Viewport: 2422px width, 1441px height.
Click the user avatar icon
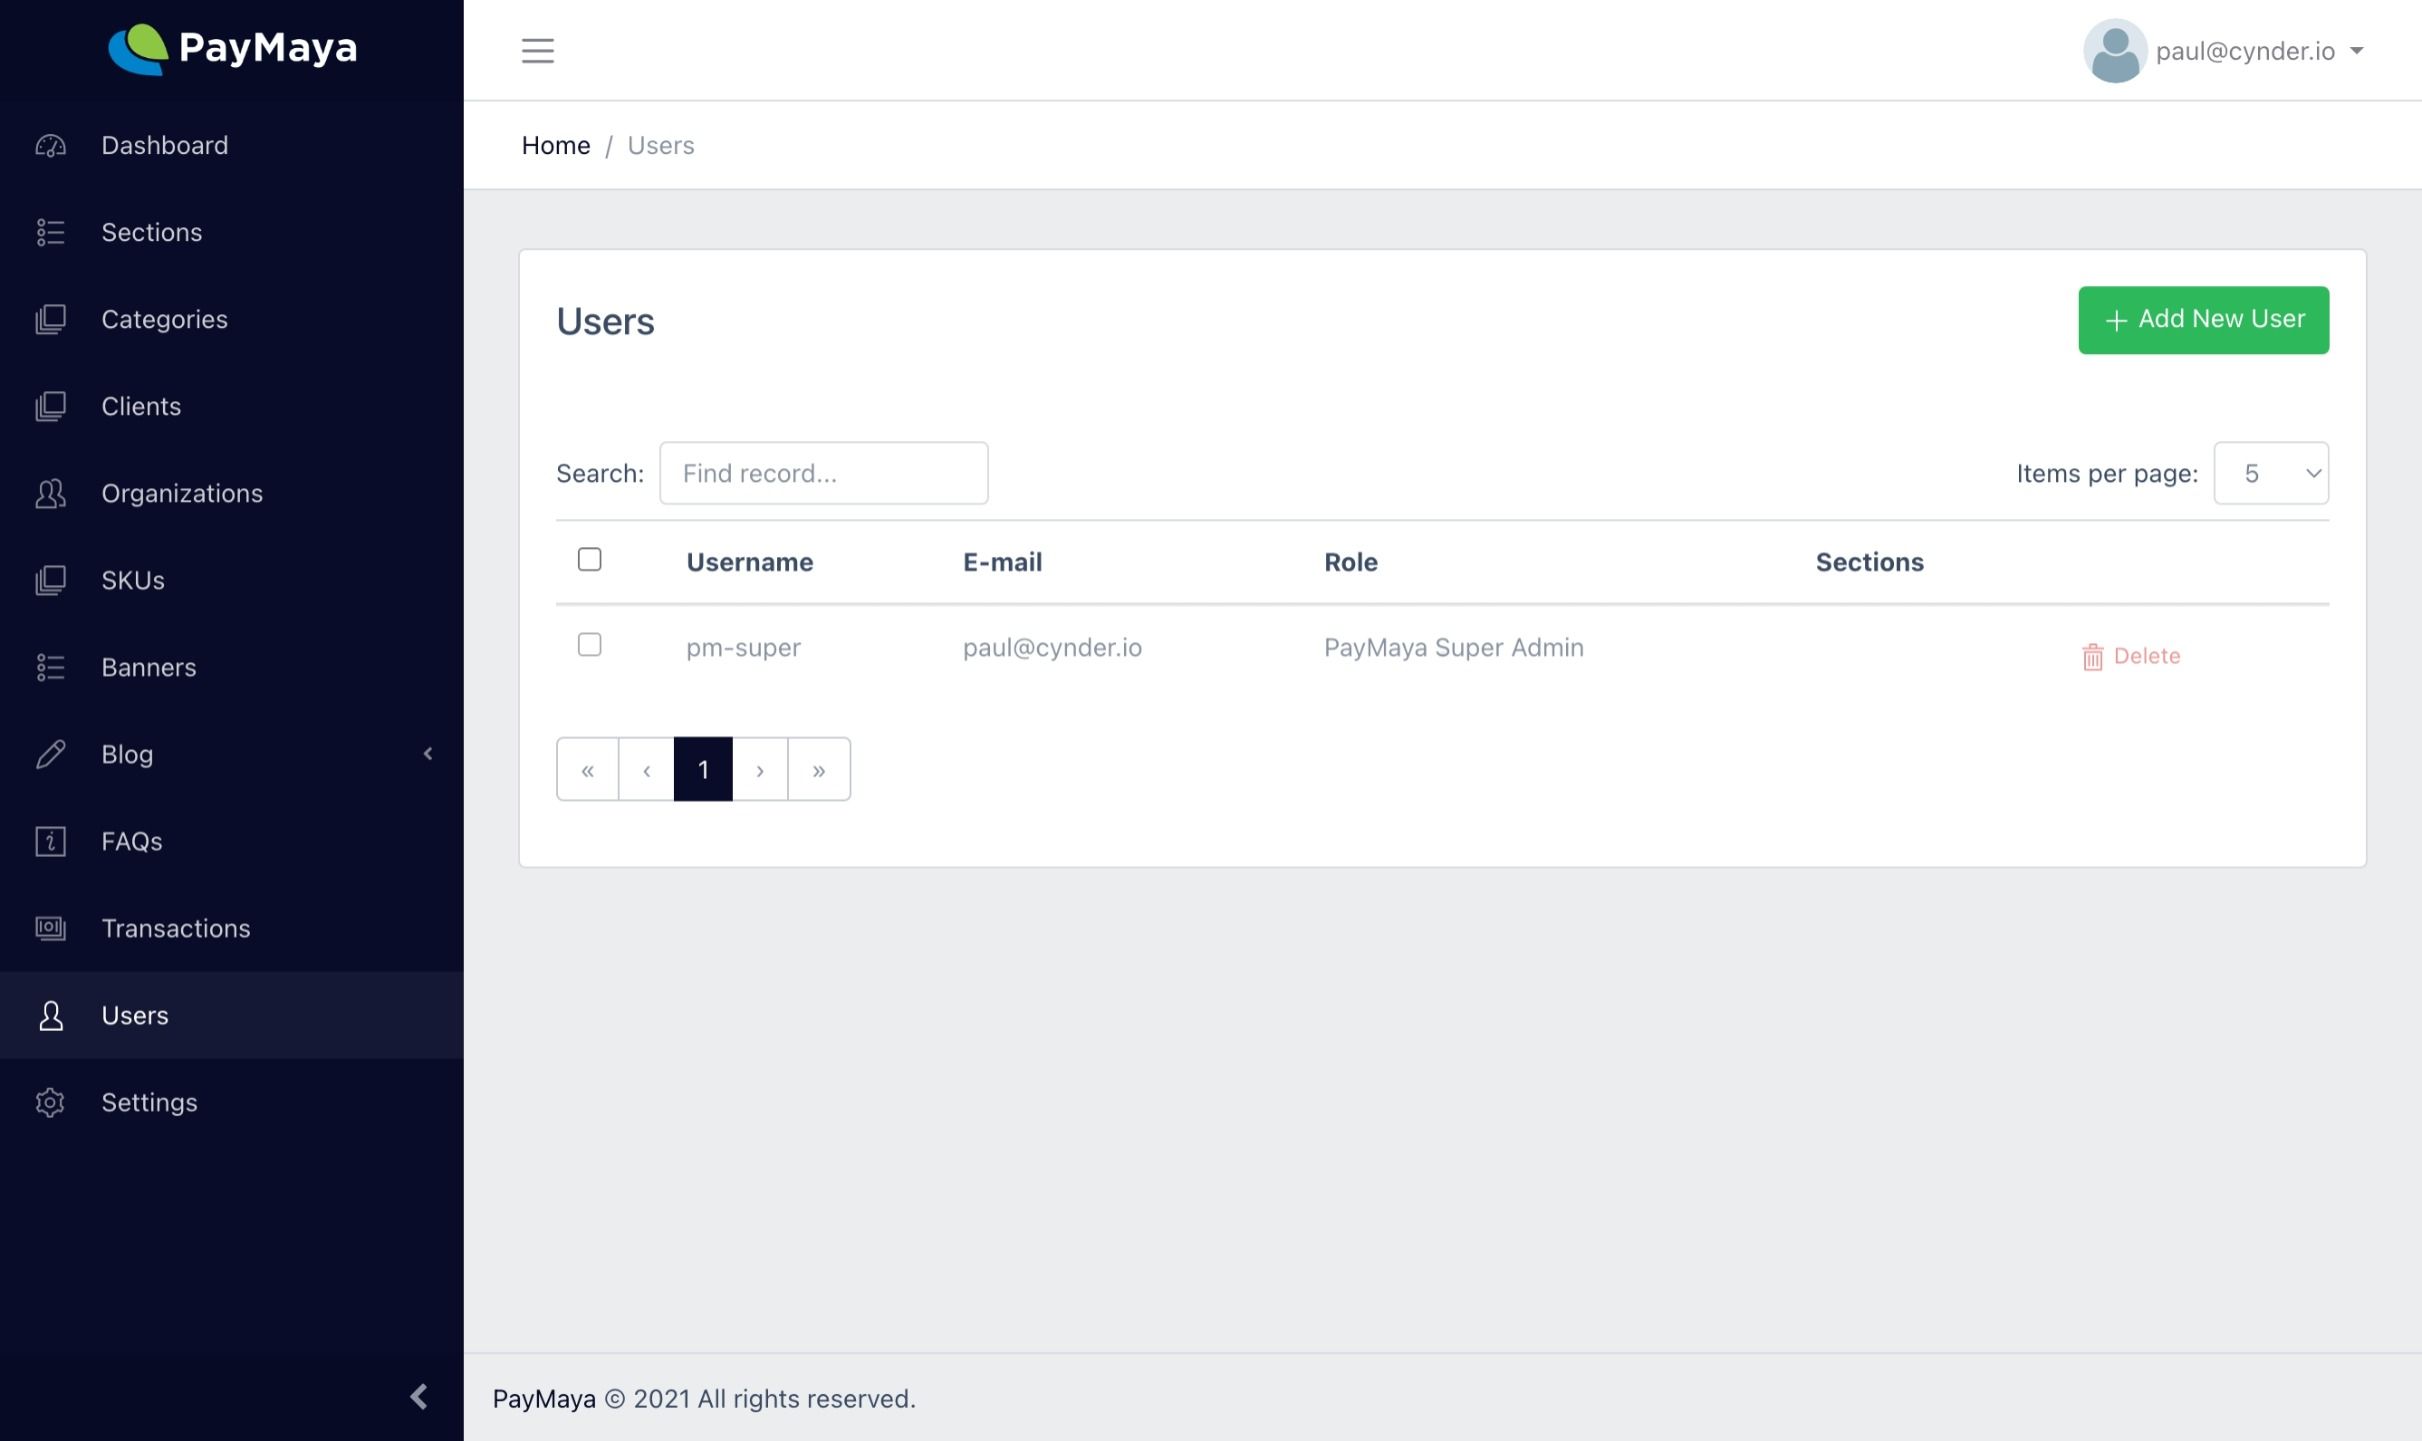click(2115, 50)
